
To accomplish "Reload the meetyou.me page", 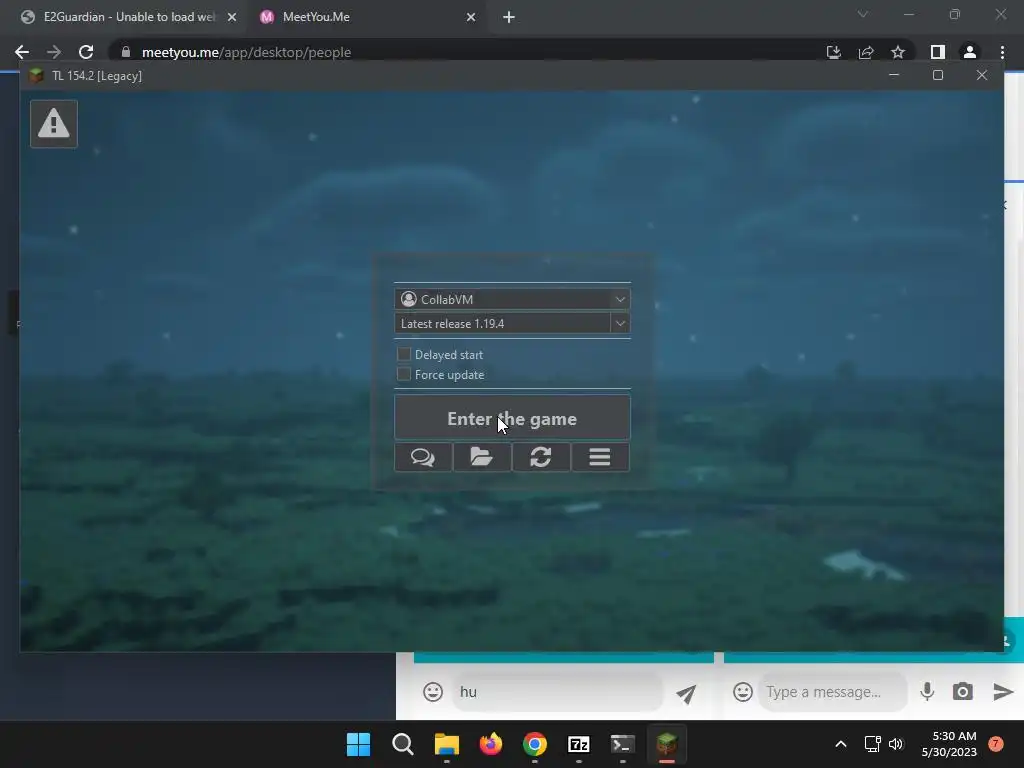I will [86, 52].
